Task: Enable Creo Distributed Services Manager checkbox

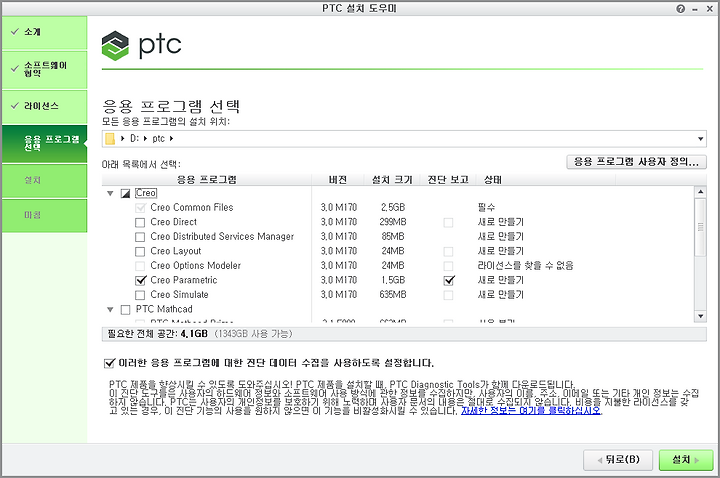Action: (140, 237)
